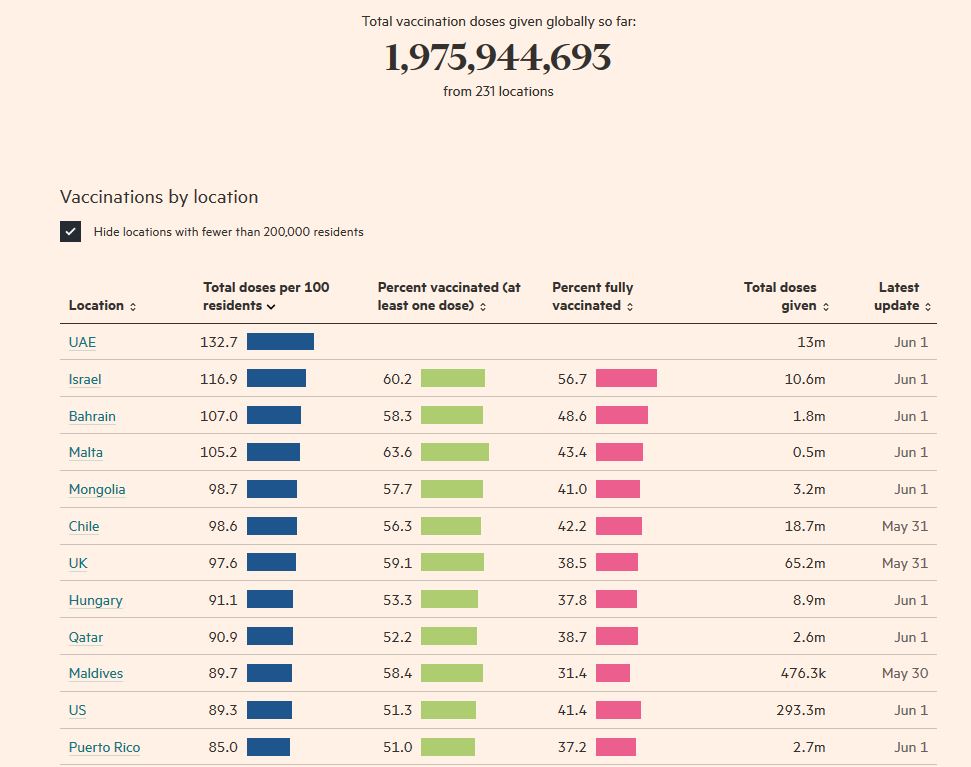This screenshot has height=767, width=971.
Task: Sort by Total doses given column
Action: (786, 297)
